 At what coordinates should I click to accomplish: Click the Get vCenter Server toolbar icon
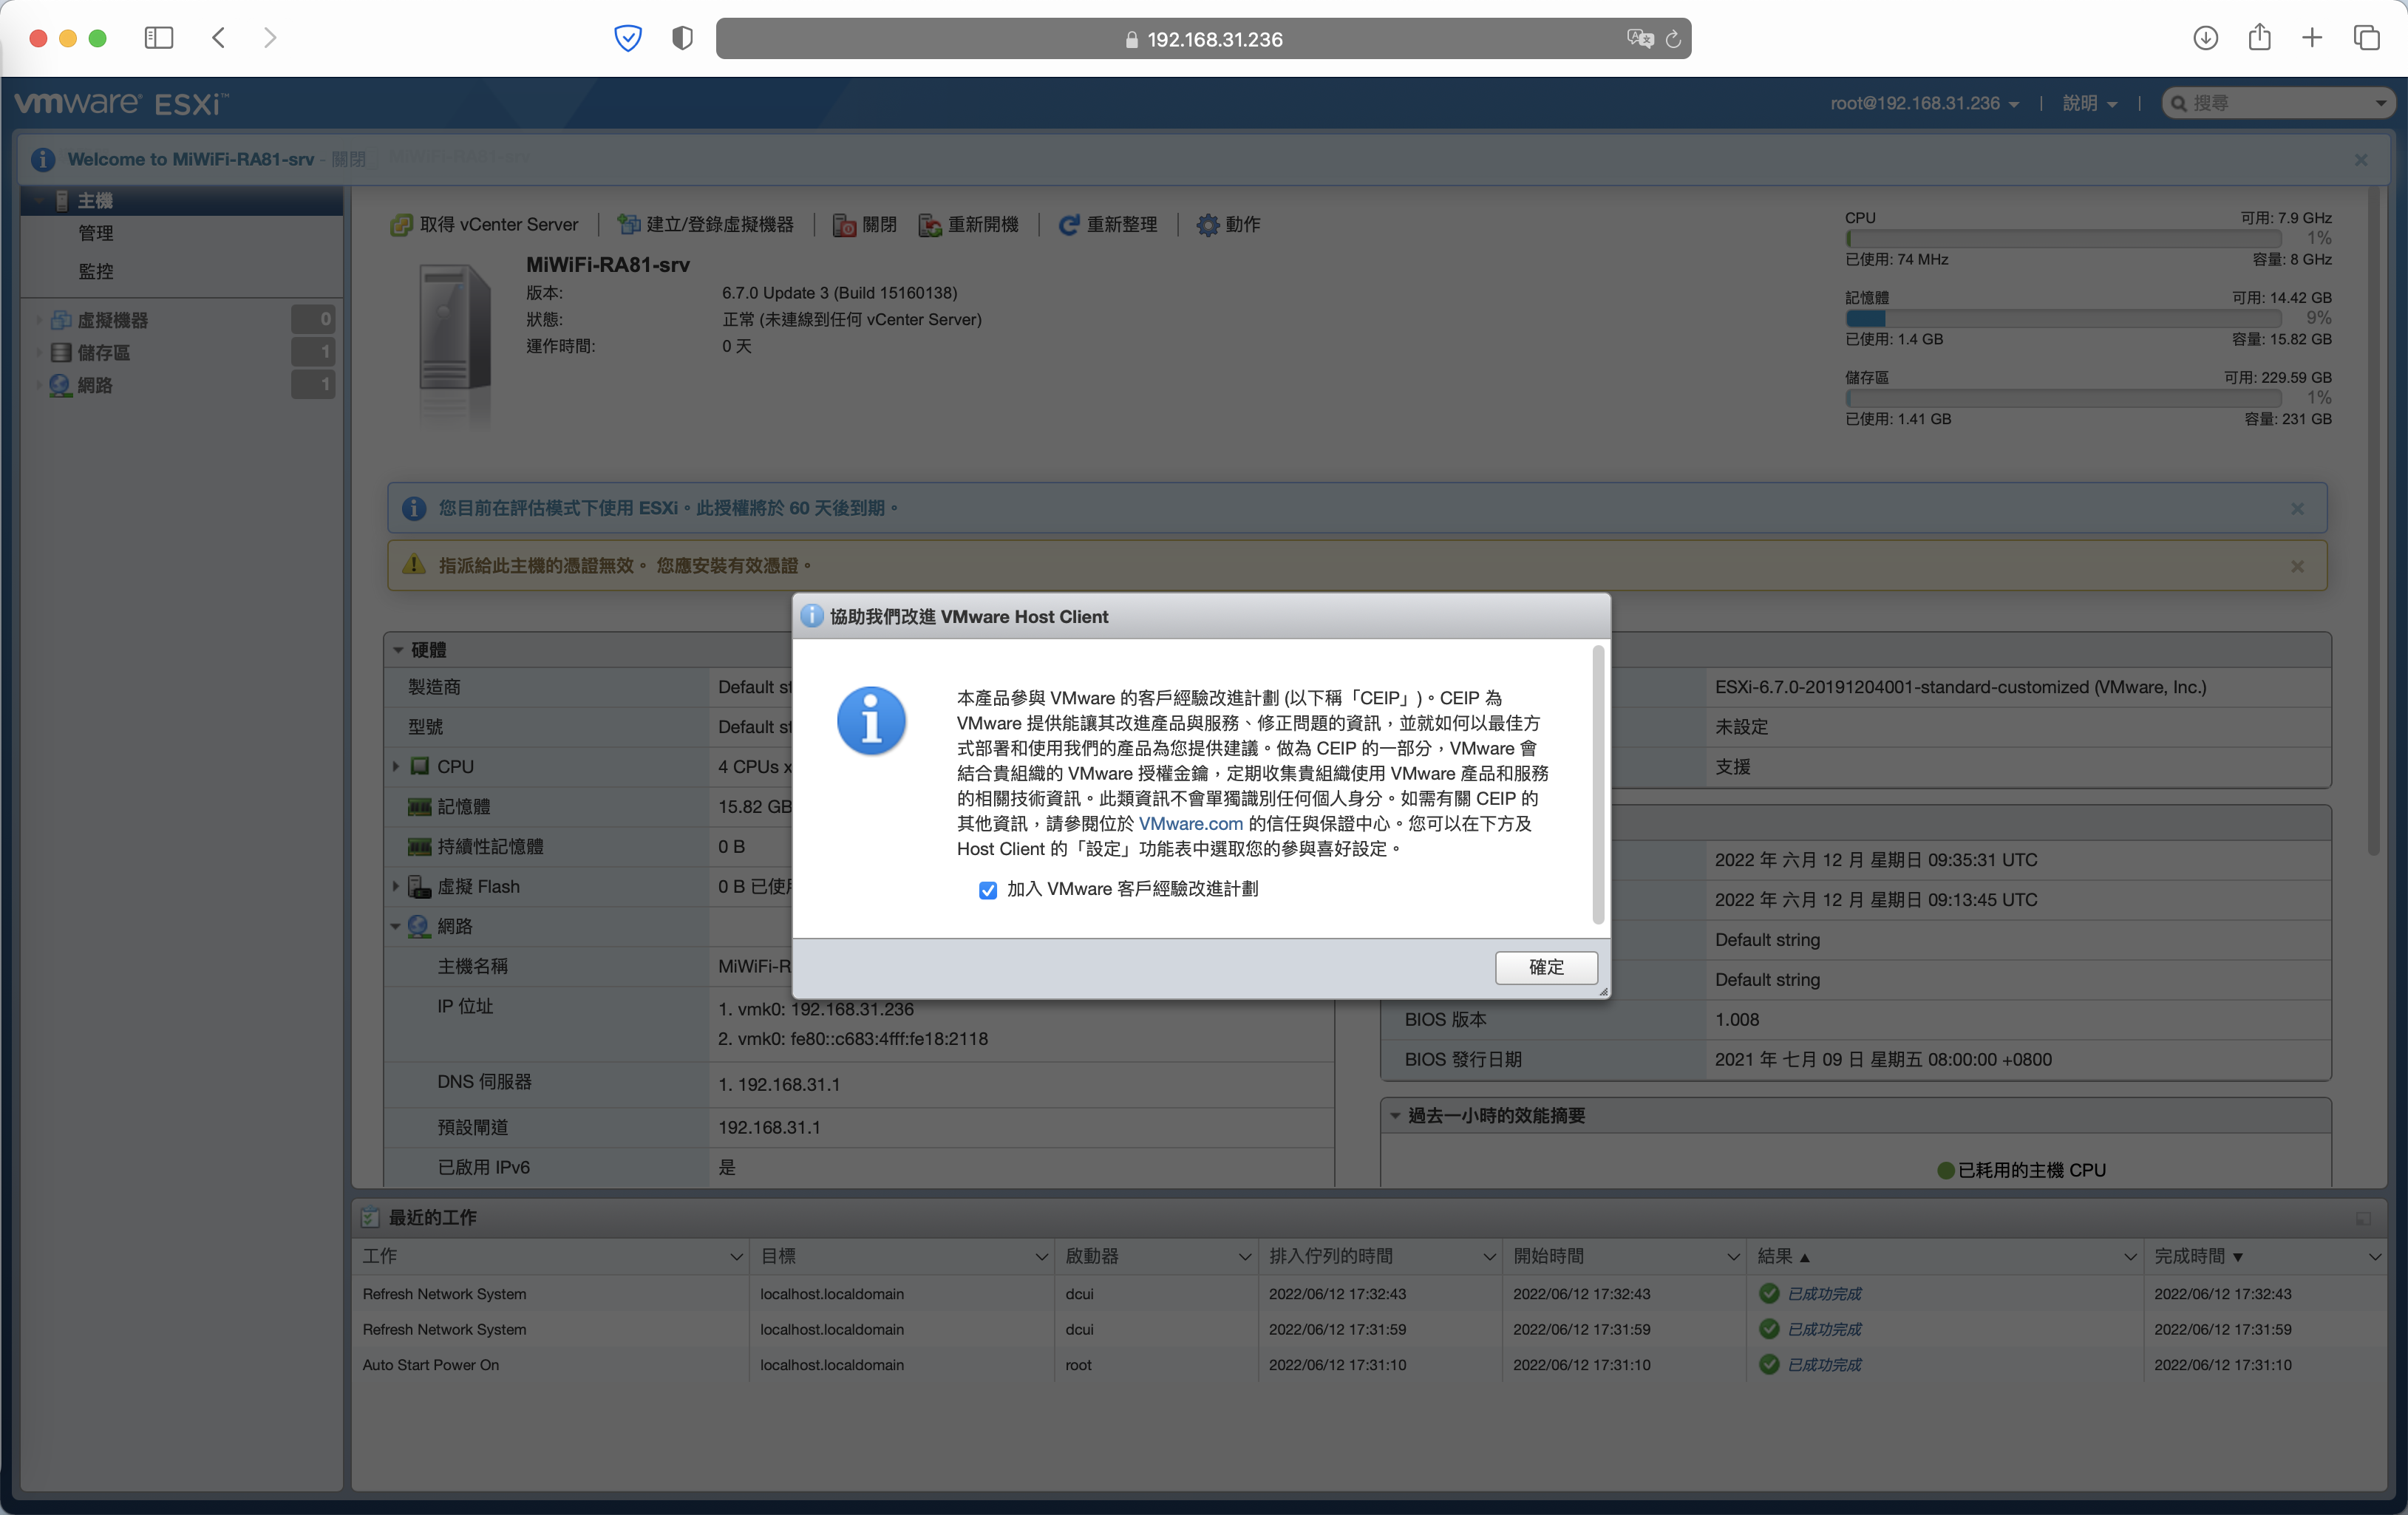(x=401, y=225)
